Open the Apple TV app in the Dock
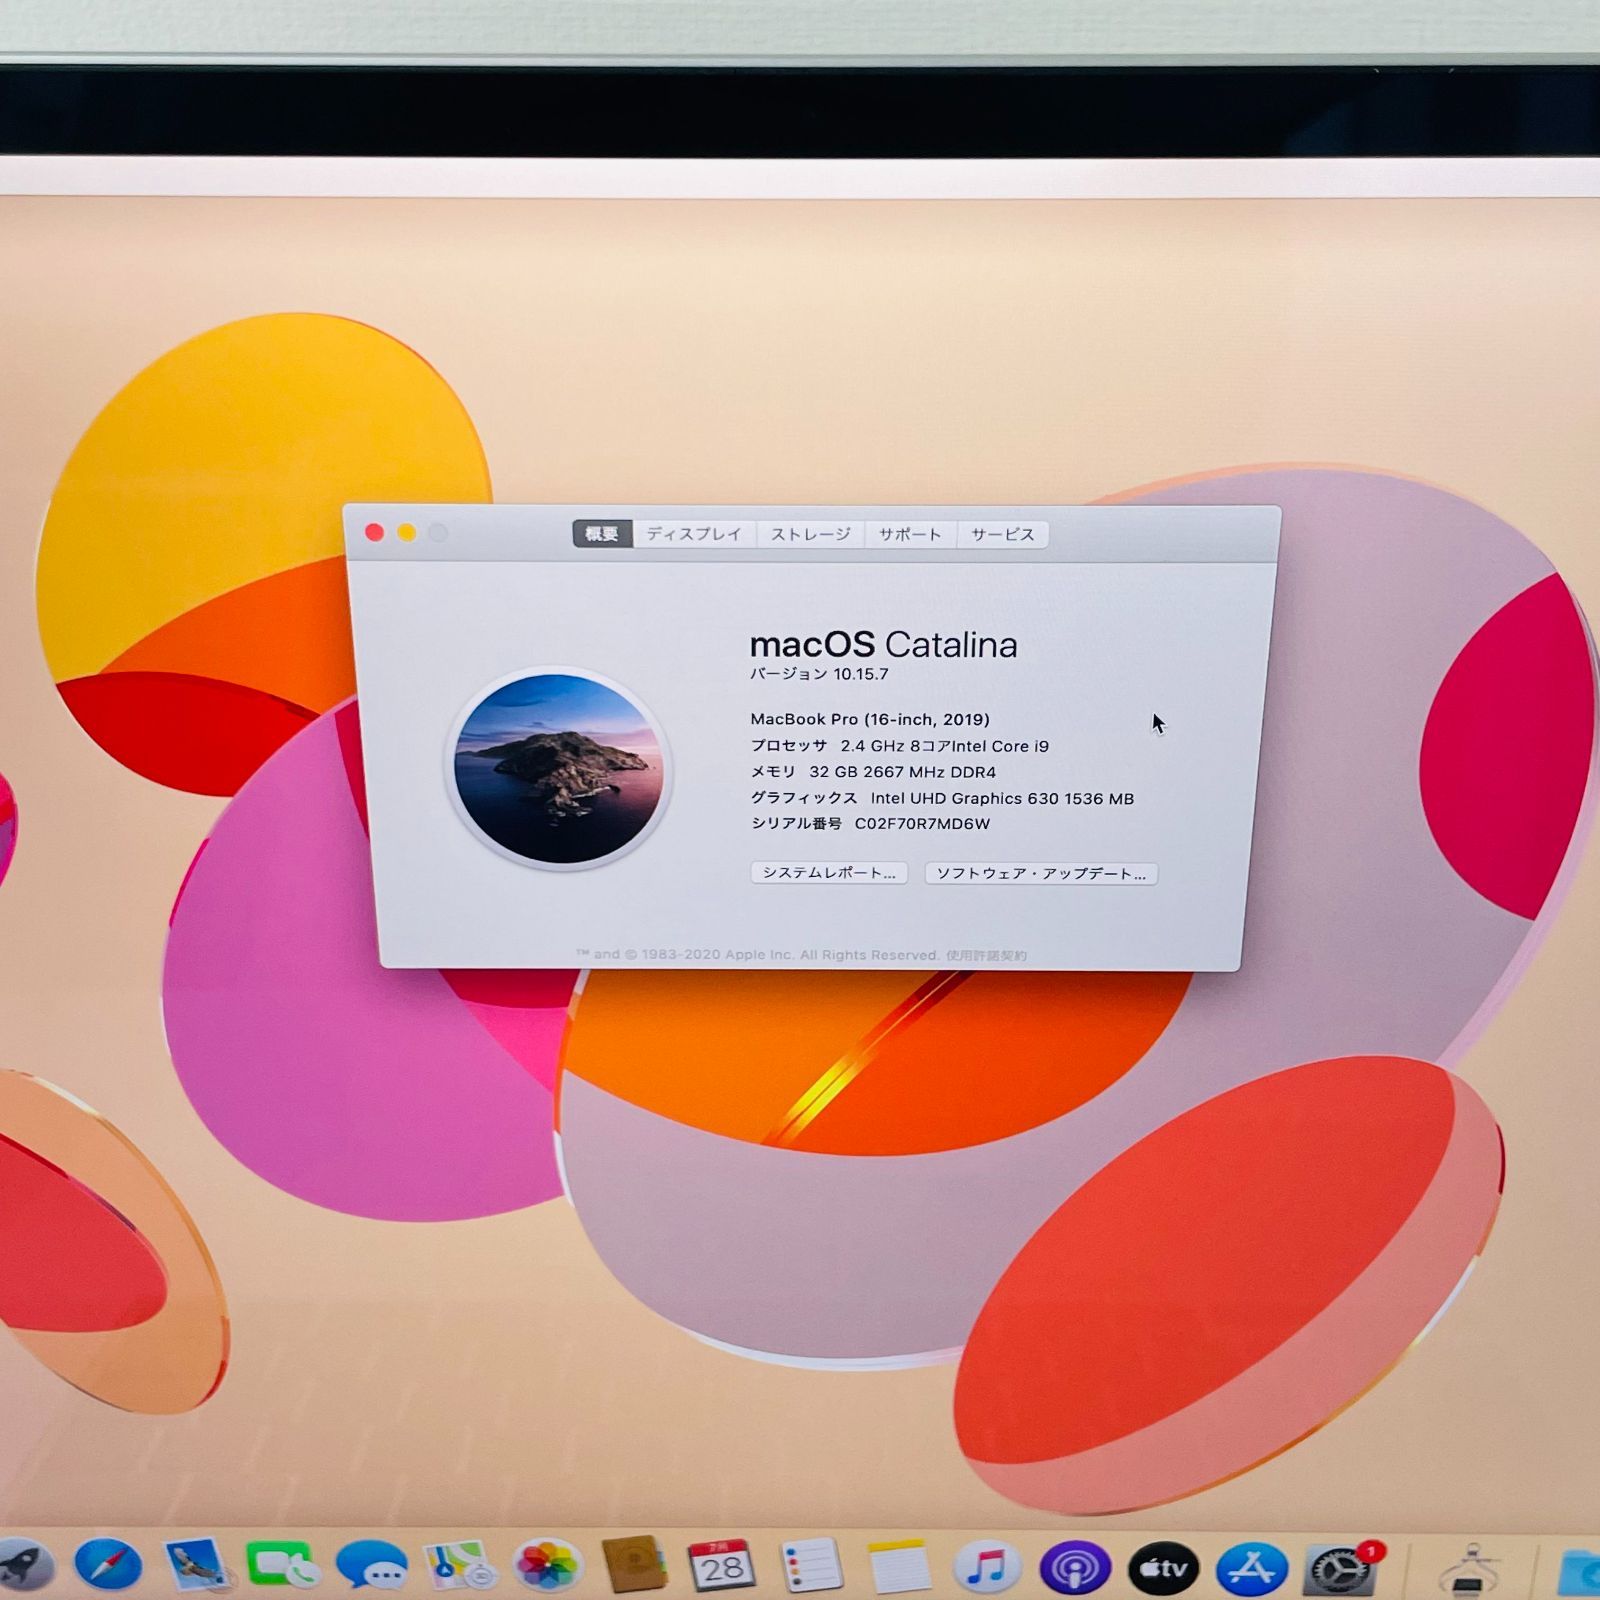Viewport: 1600px width, 1600px height. 1164,1566
